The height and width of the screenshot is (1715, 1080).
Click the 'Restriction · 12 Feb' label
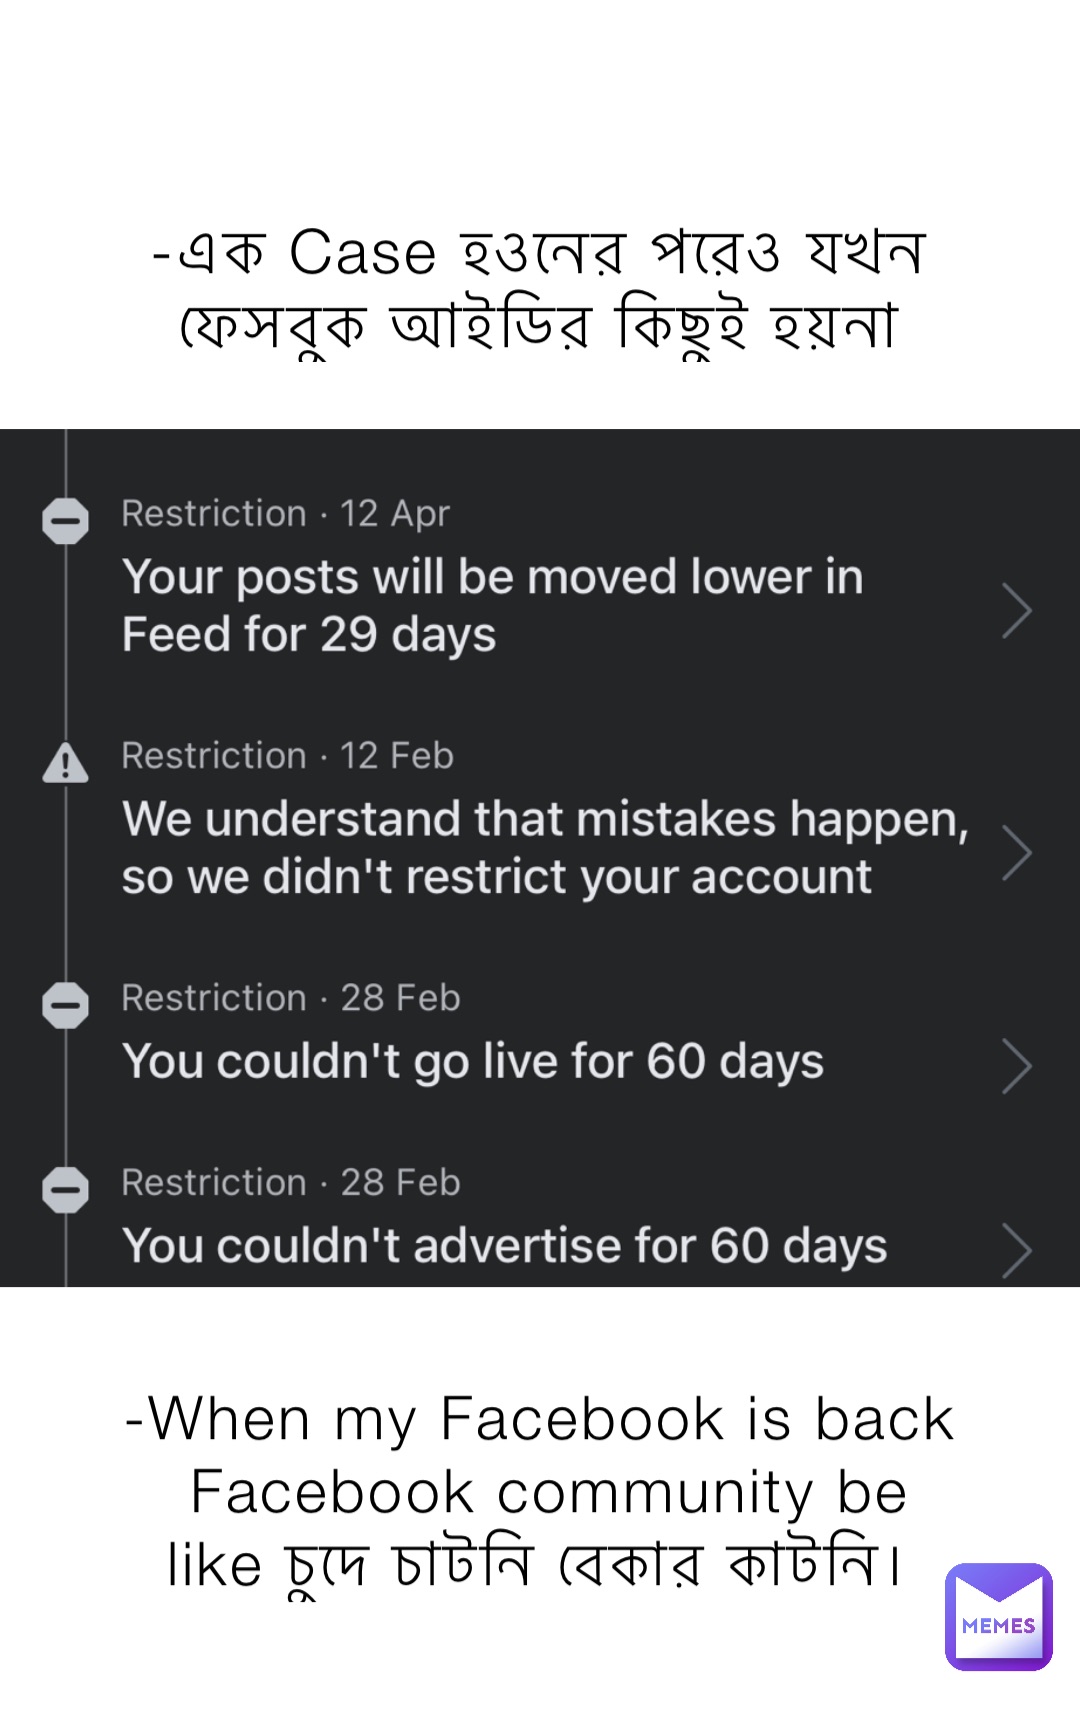pos(288,755)
